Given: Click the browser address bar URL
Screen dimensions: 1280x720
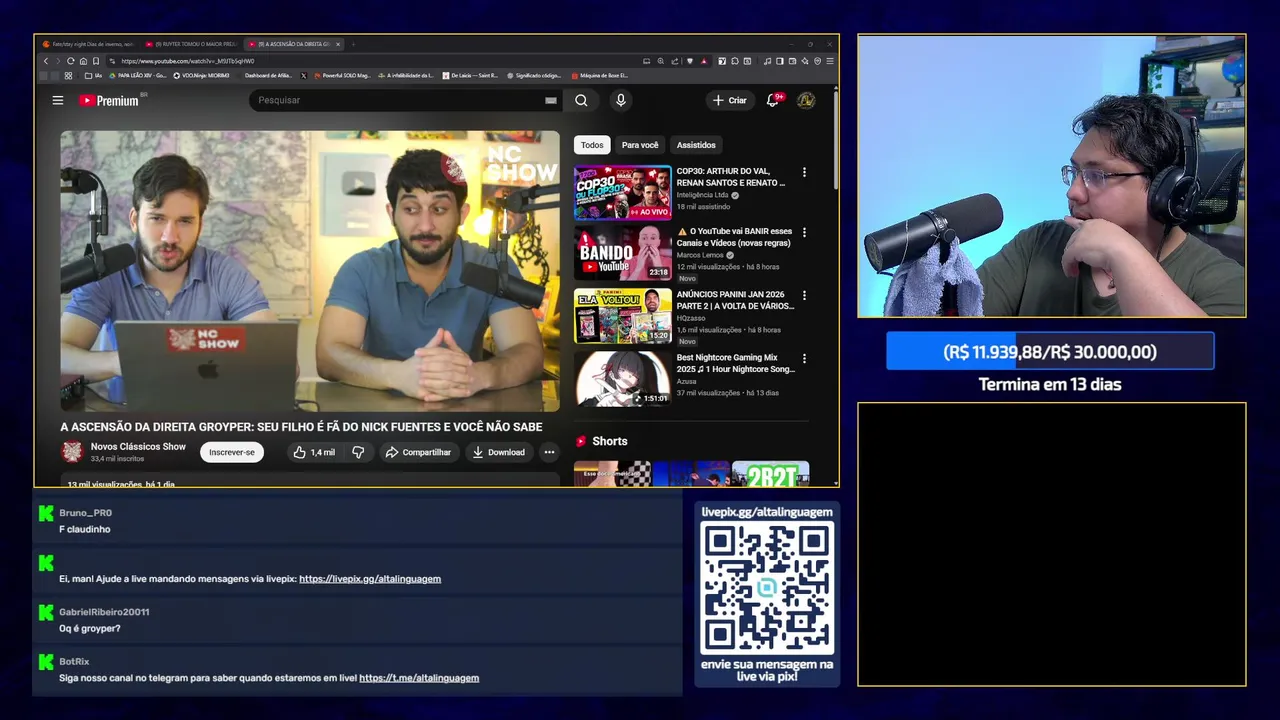Looking at the screenshot, I should 188,61.
